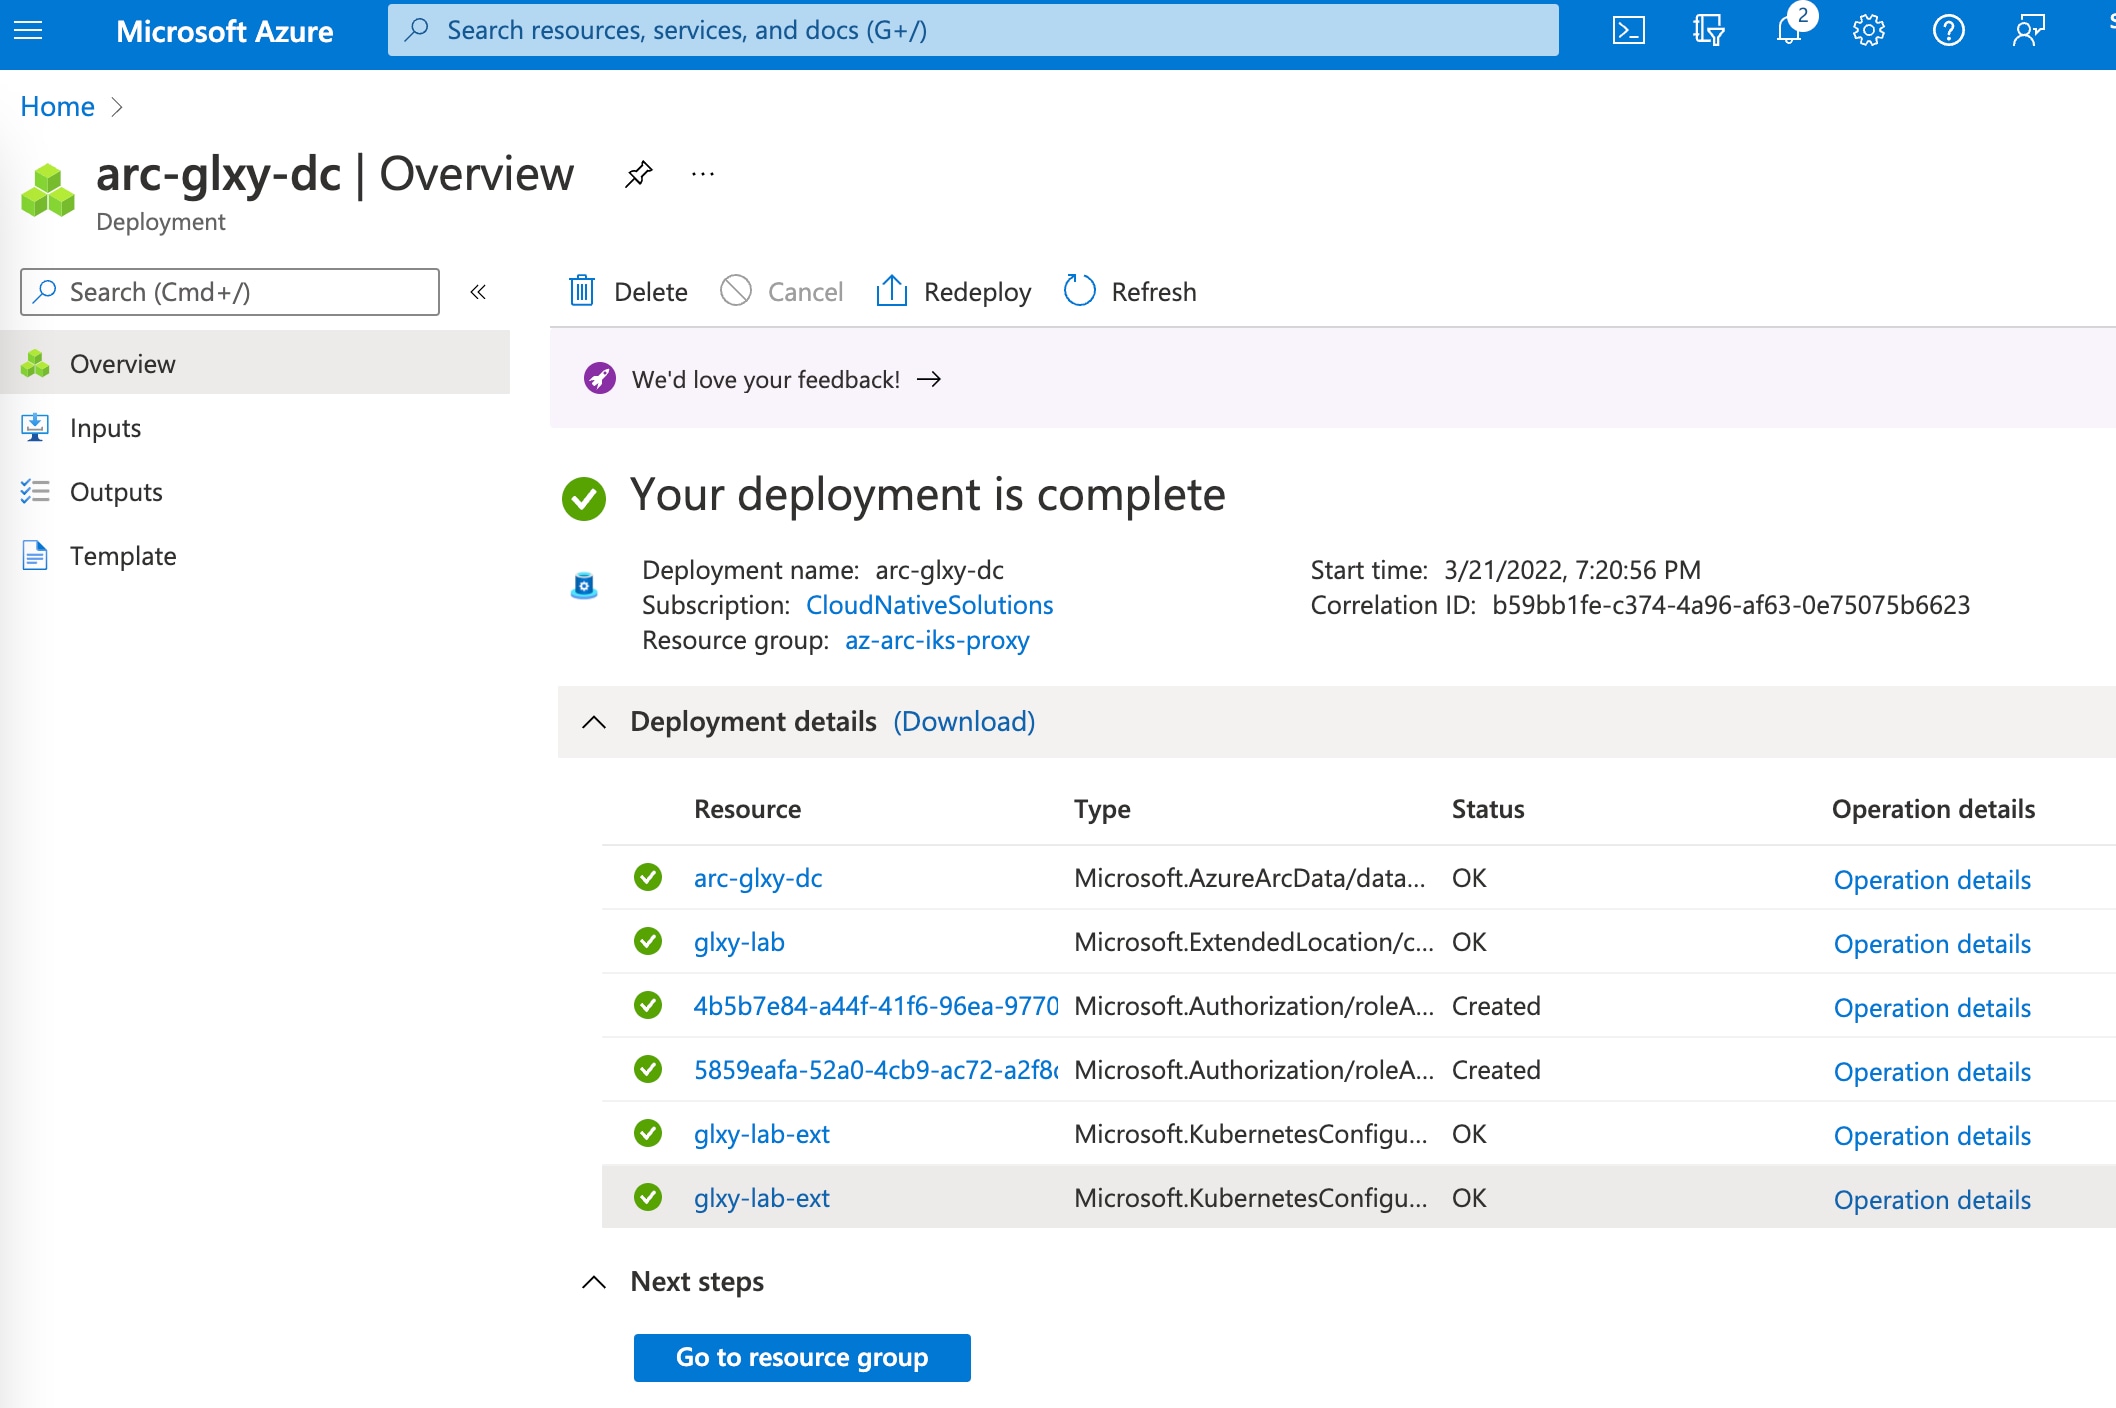Open the portal settings gear
Image resolution: width=2116 pixels, height=1408 pixels.
(x=1868, y=31)
